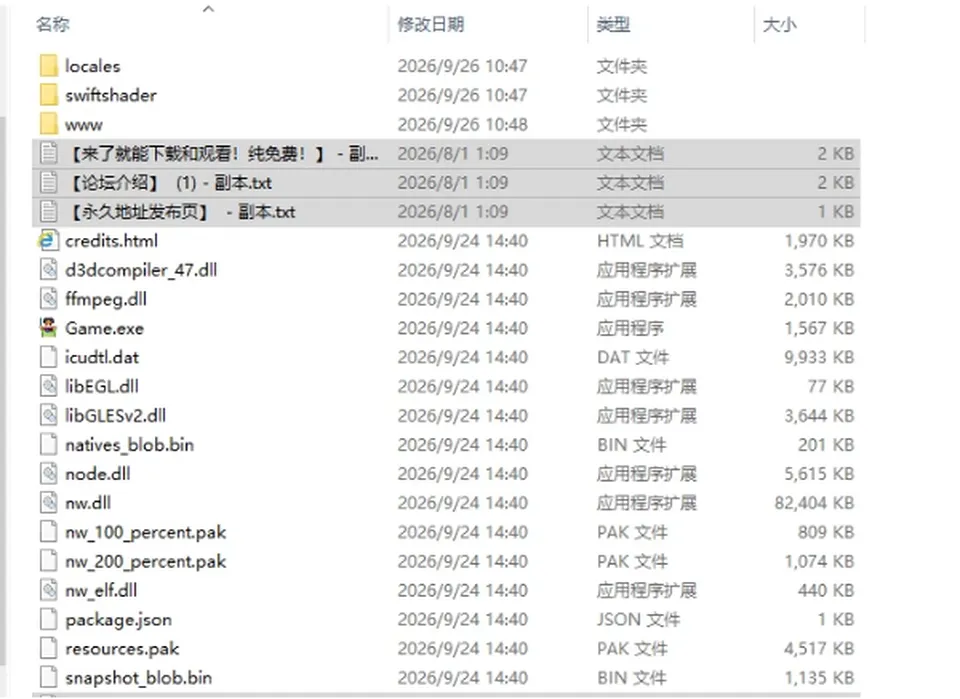Select the nw.dll file icon
Viewport: 960px width, 699px height.
click(48, 503)
